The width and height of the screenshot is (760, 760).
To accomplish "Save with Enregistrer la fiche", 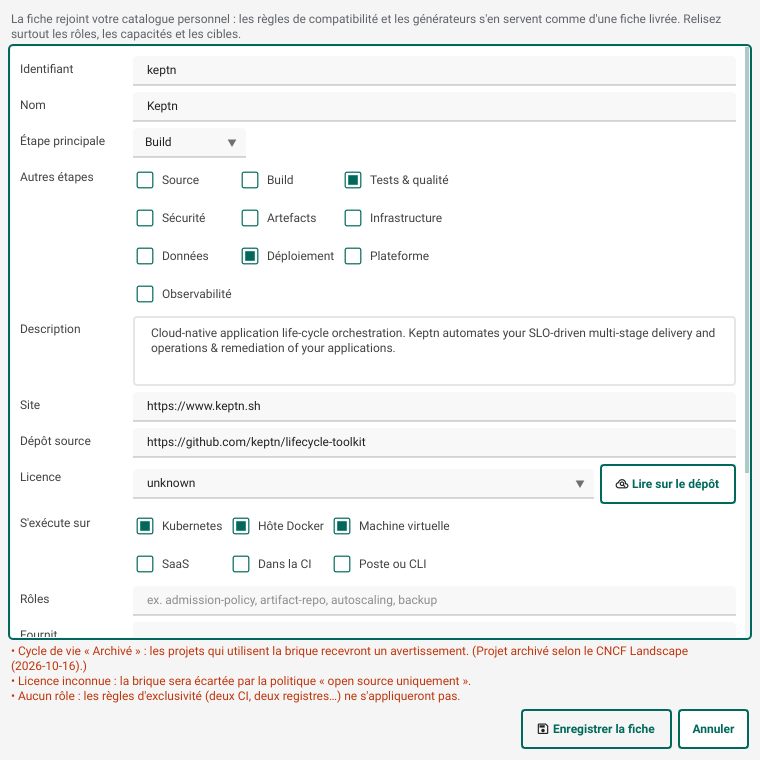I will (596, 729).
